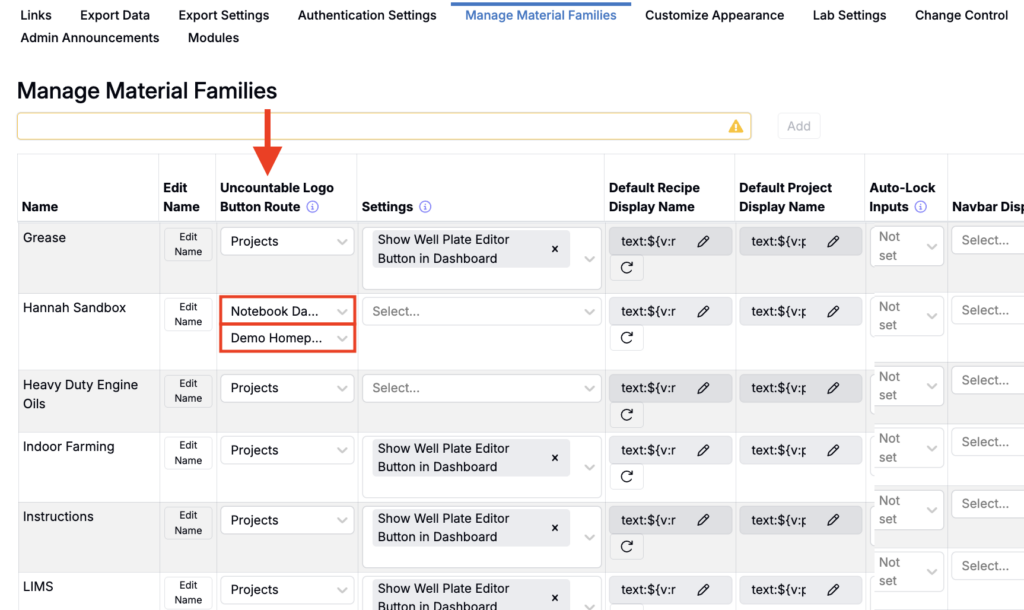Switch to Customize Appearance tab
This screenshot has width=1024, height=610.
(714, 15)
